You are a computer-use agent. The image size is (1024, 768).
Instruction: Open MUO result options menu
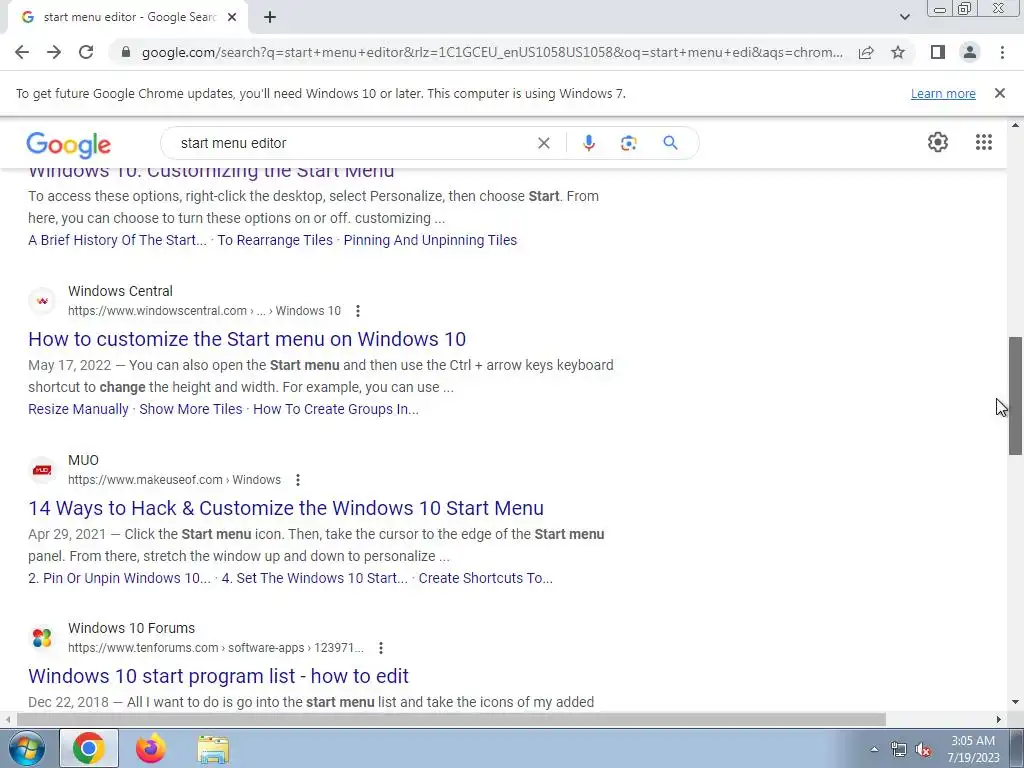(x=298, y=480)
